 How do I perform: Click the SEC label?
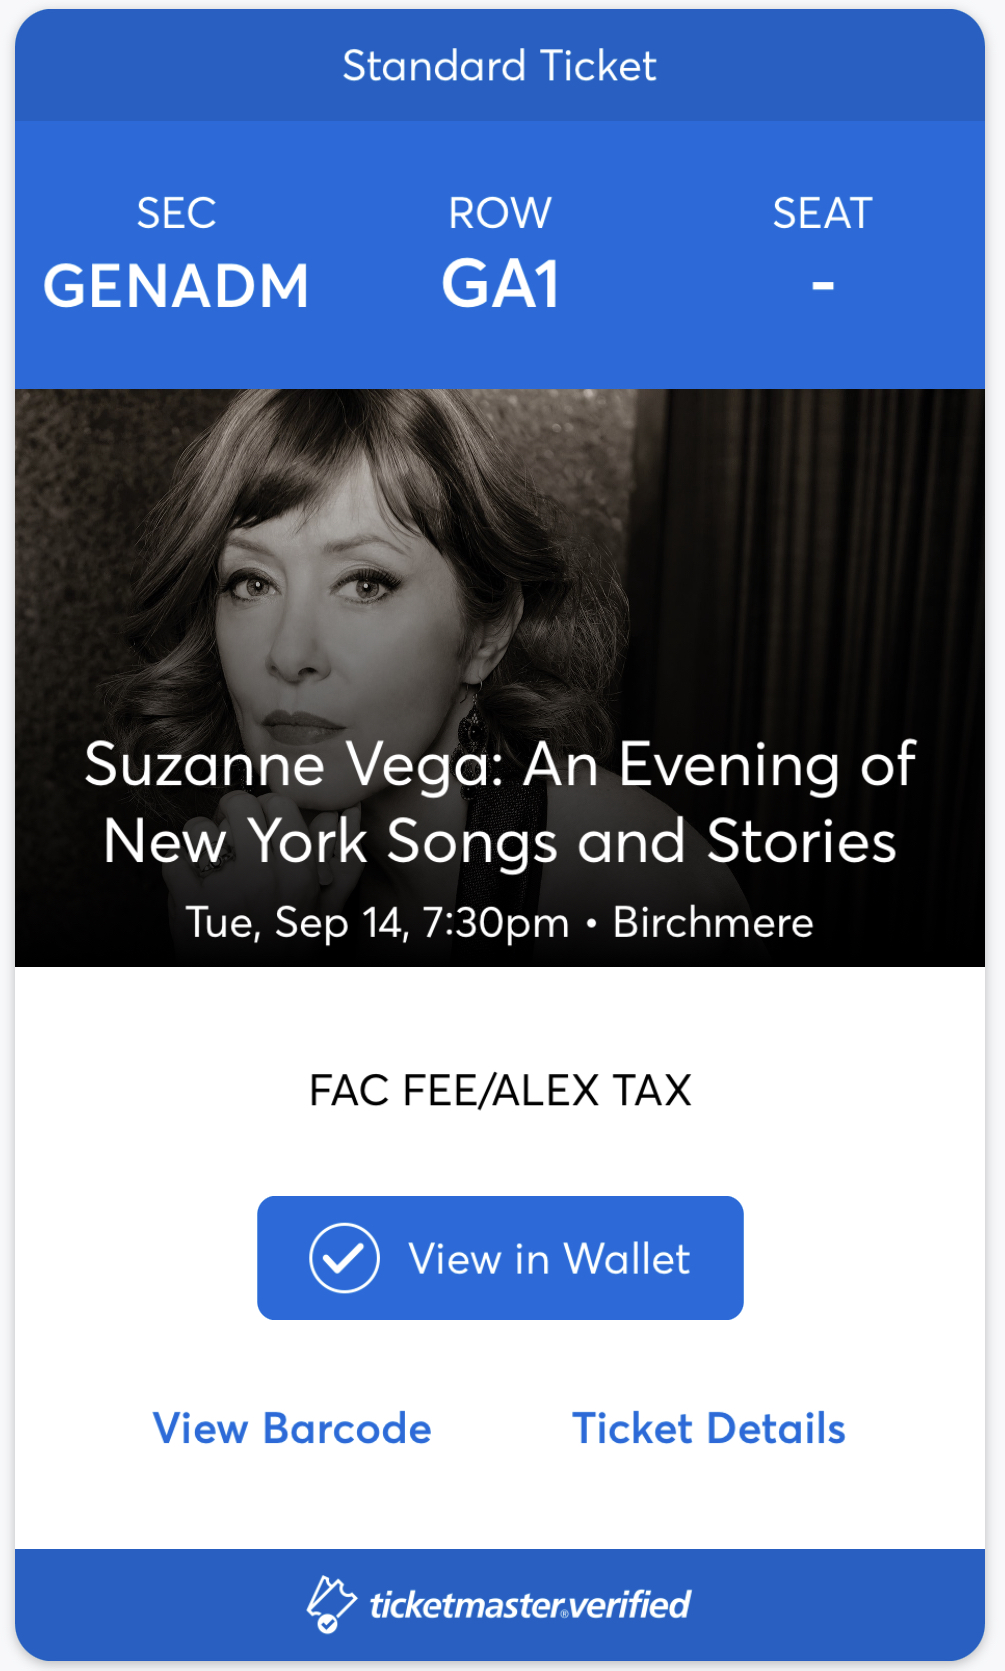point(176,213)
